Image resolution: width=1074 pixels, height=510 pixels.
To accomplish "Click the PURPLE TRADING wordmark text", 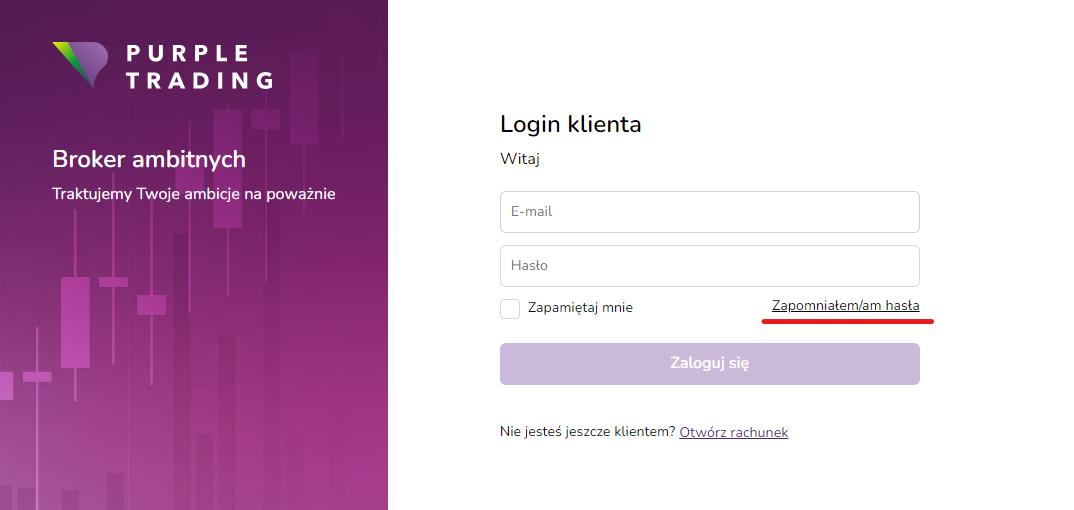I will coord(199,66).
